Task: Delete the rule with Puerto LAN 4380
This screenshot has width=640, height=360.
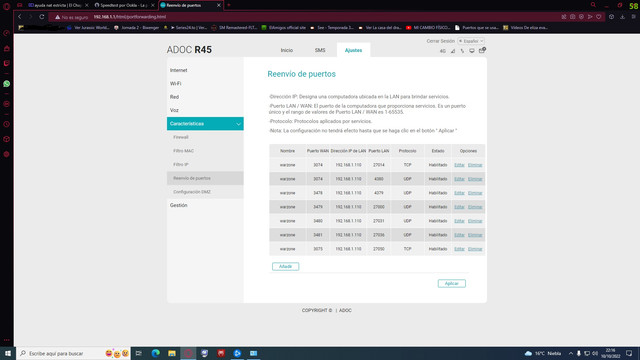Action: pyautogui.click(x=475, y=179)
